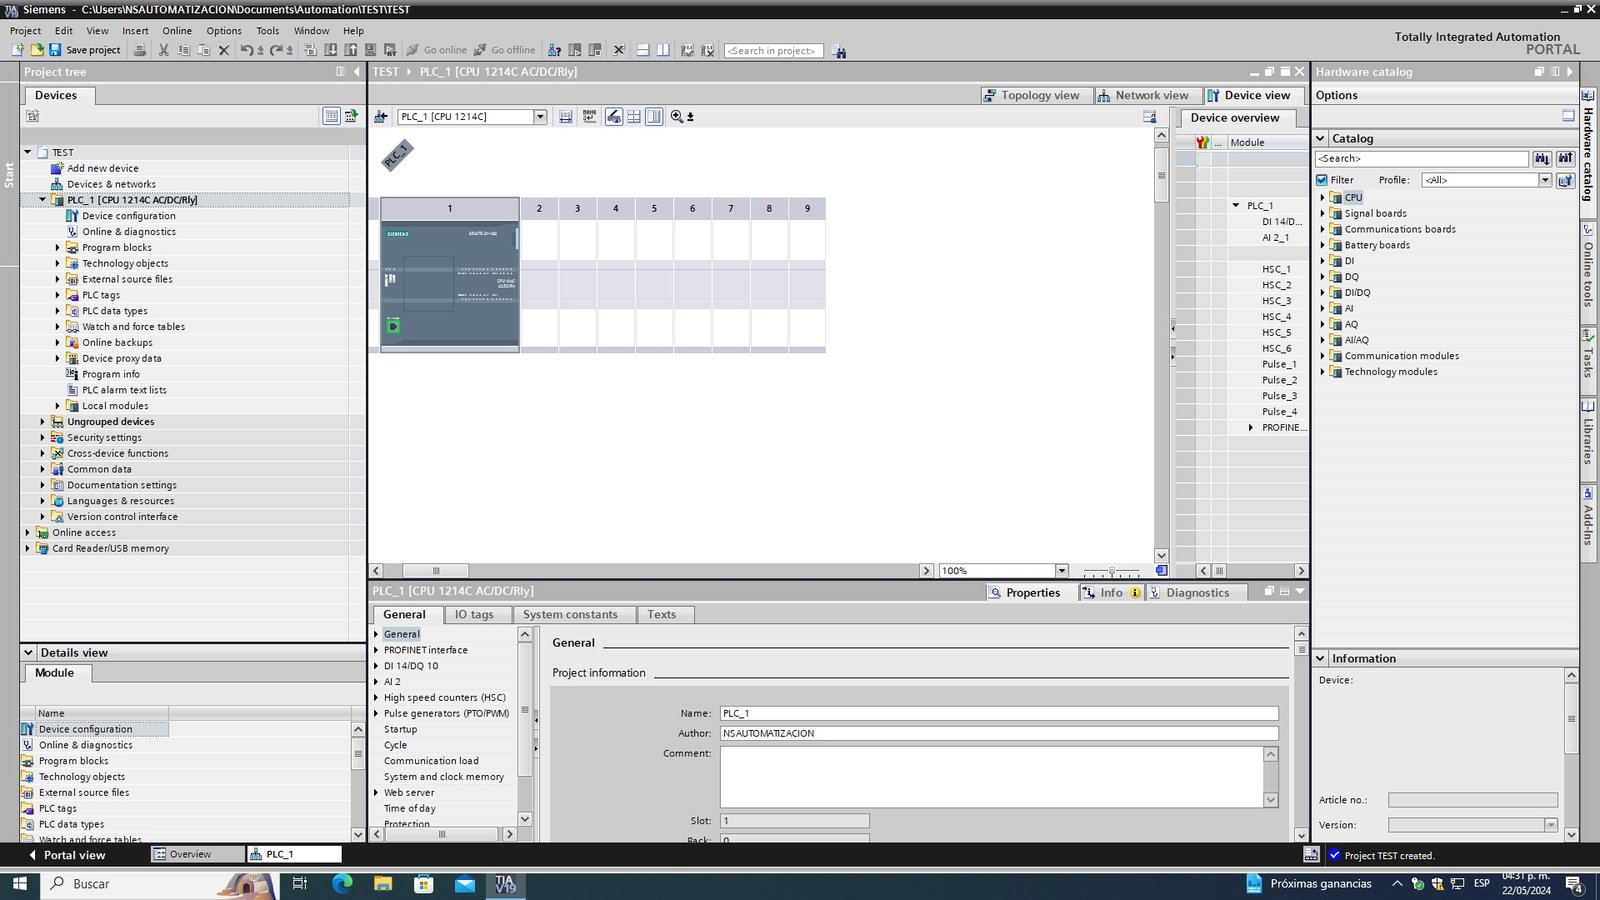Click the Start CPU icon
1600x900 pixels.
coord(574,50)
